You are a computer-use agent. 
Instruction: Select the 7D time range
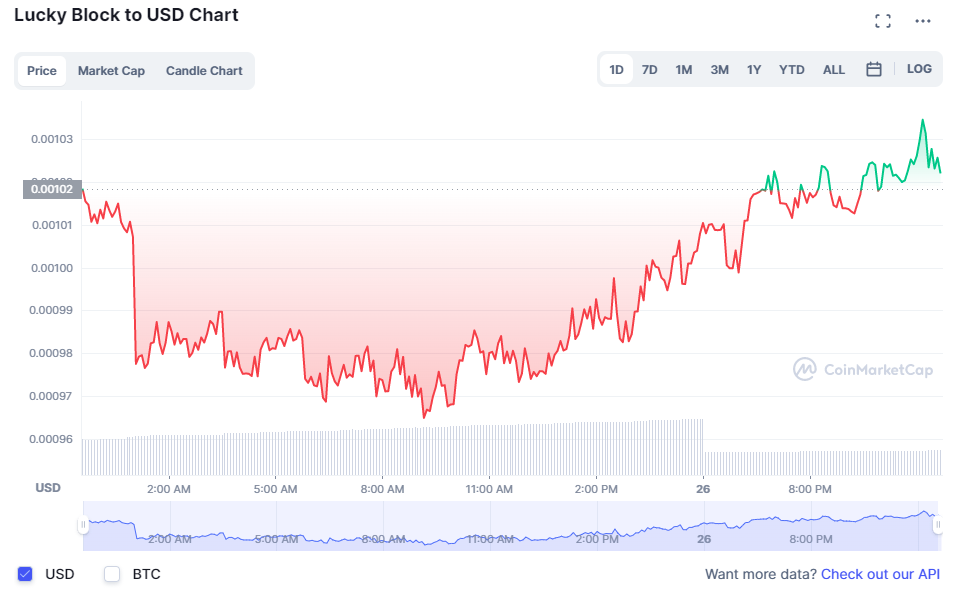tap(649, 69)
